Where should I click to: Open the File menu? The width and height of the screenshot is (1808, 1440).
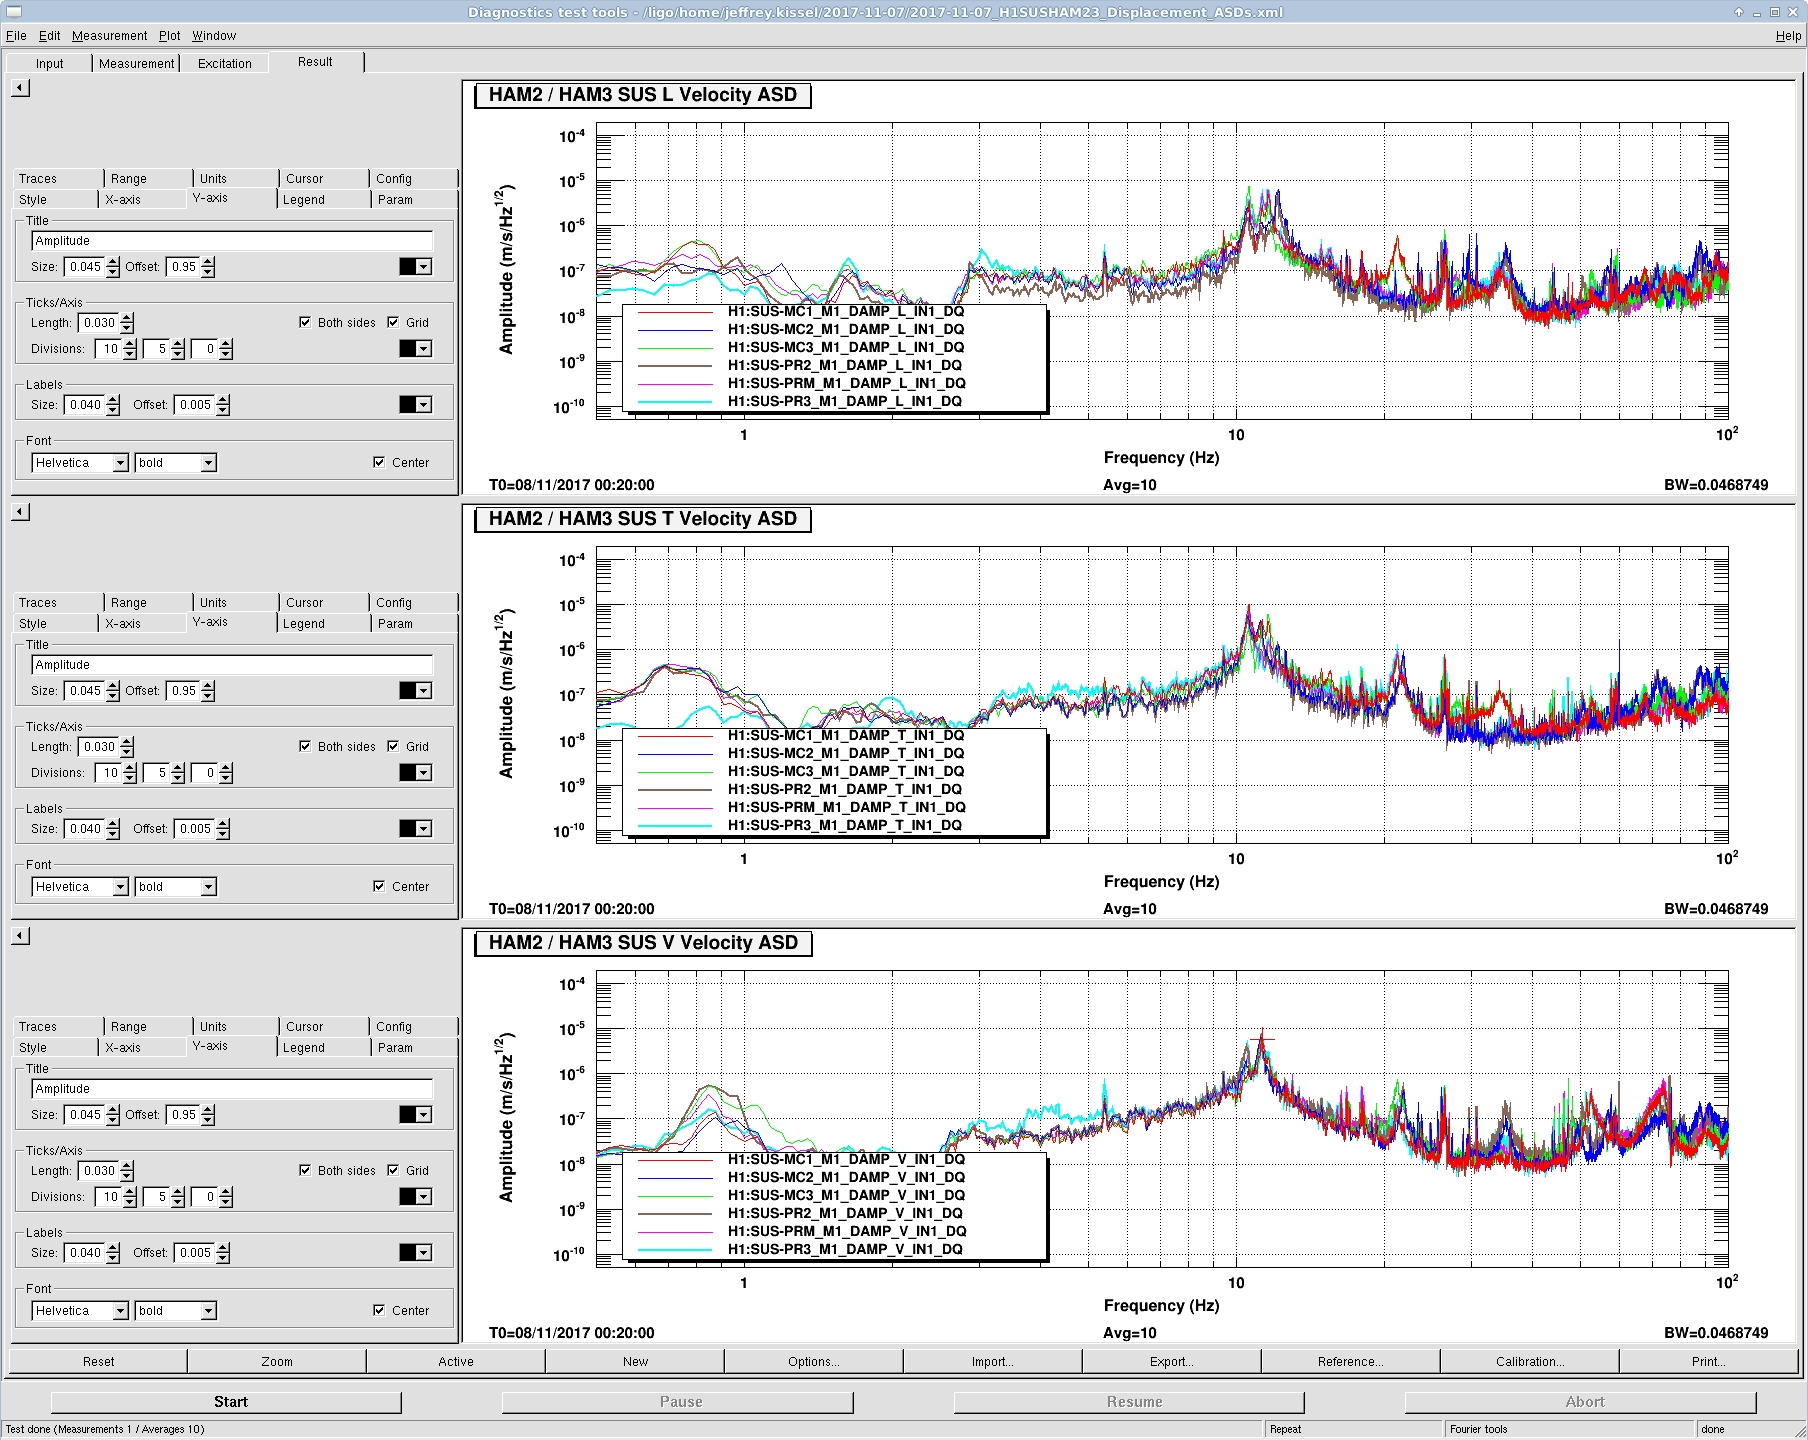(x=16, y=36)
